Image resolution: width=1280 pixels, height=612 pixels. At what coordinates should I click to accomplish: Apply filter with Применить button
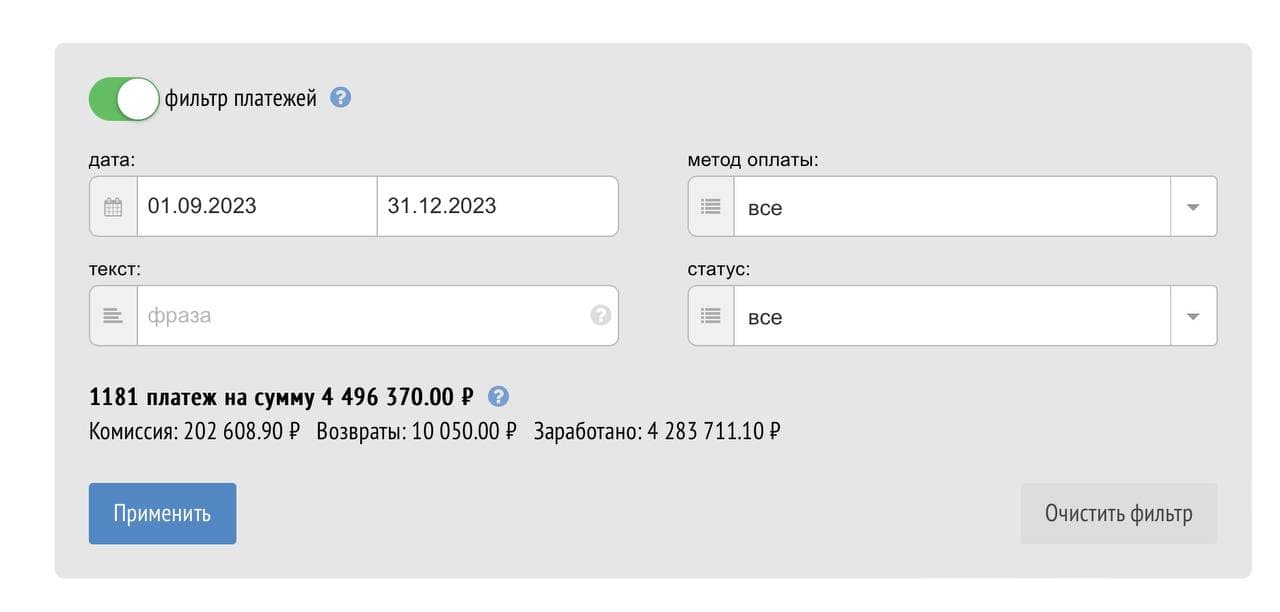(162, 514)
